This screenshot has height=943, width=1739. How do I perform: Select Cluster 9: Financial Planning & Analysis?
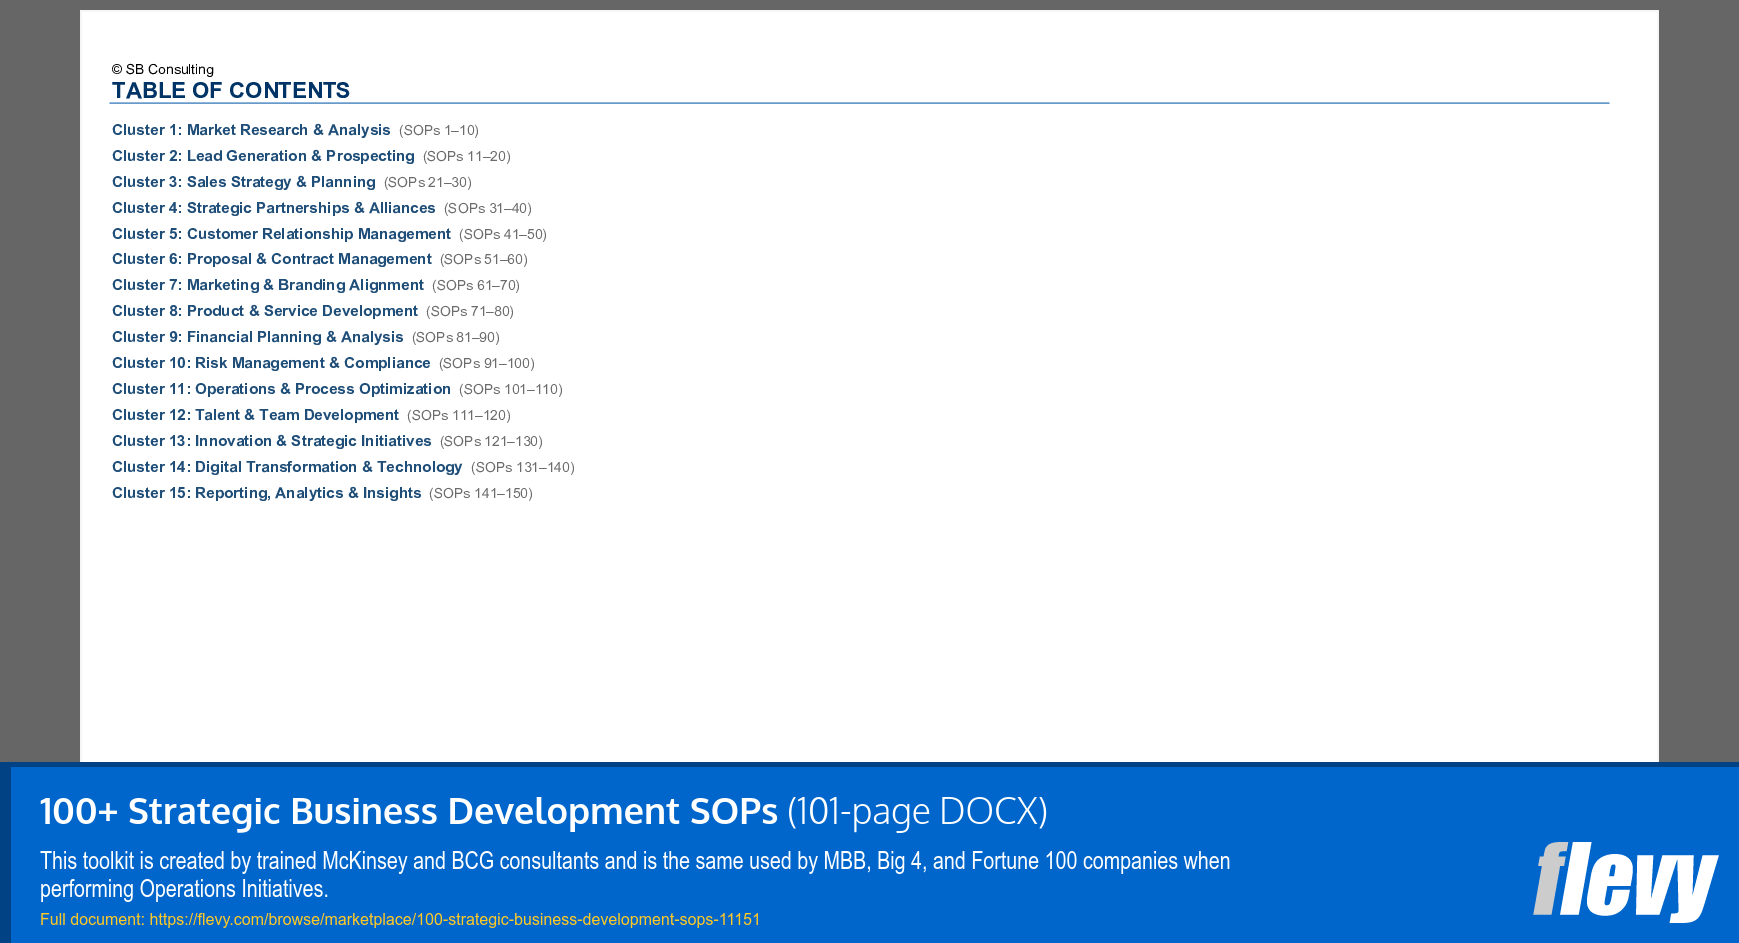[257, 337]
